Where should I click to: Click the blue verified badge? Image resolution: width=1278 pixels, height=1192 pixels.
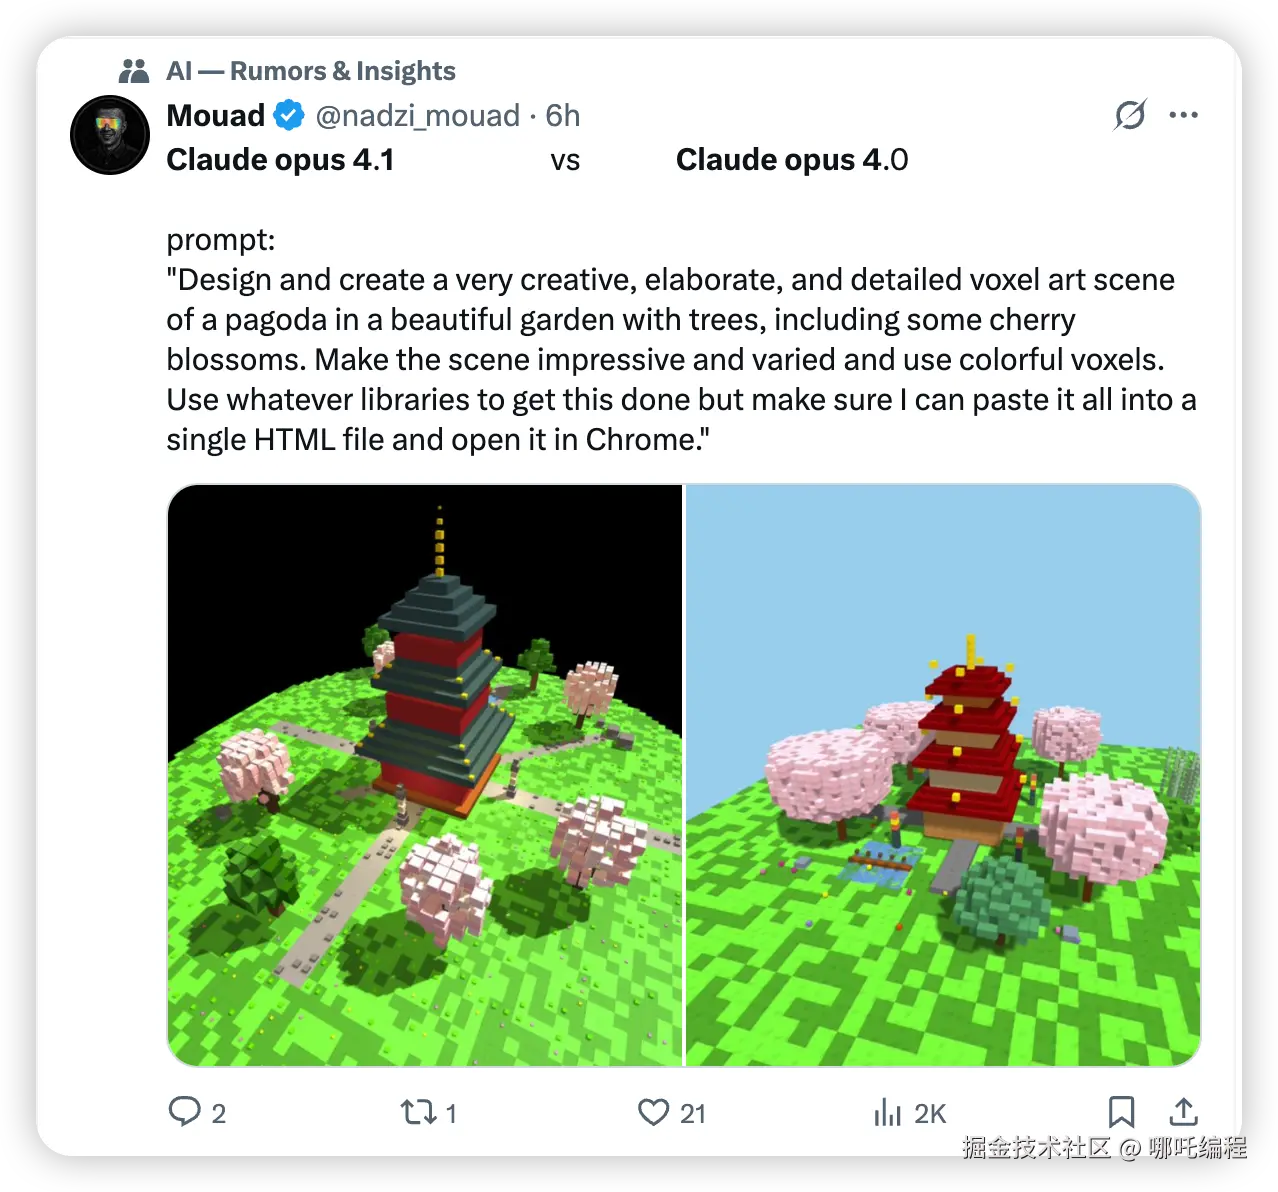click(289, 116)
